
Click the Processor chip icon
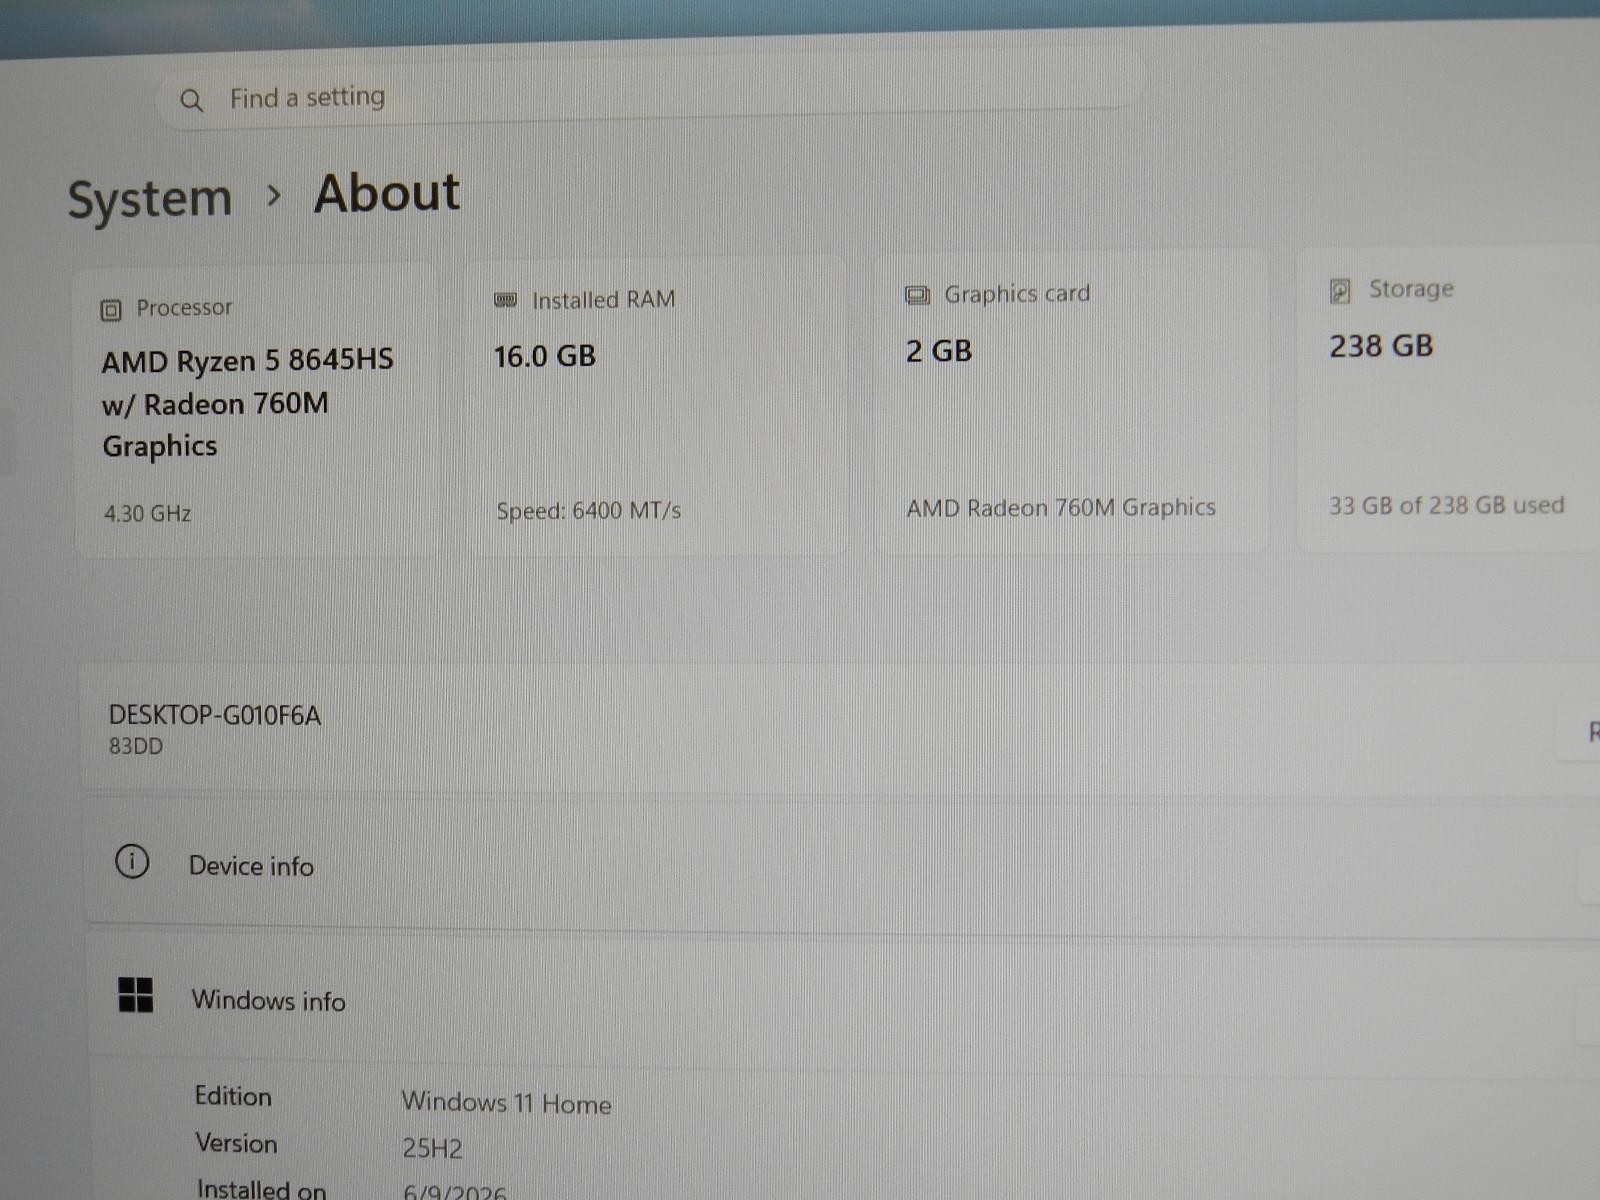tap(111, 310)
